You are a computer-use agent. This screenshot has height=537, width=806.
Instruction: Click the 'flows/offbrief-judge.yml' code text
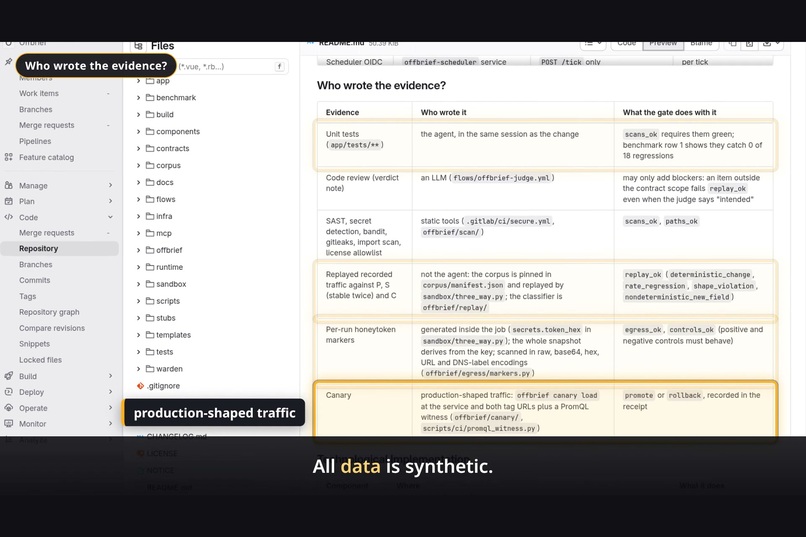[x=502, y=178]
